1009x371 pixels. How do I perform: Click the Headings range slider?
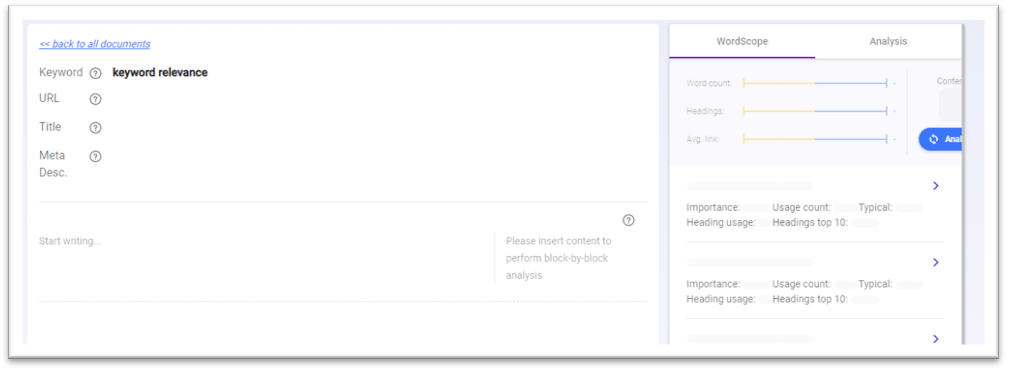(x=815, y=111)
